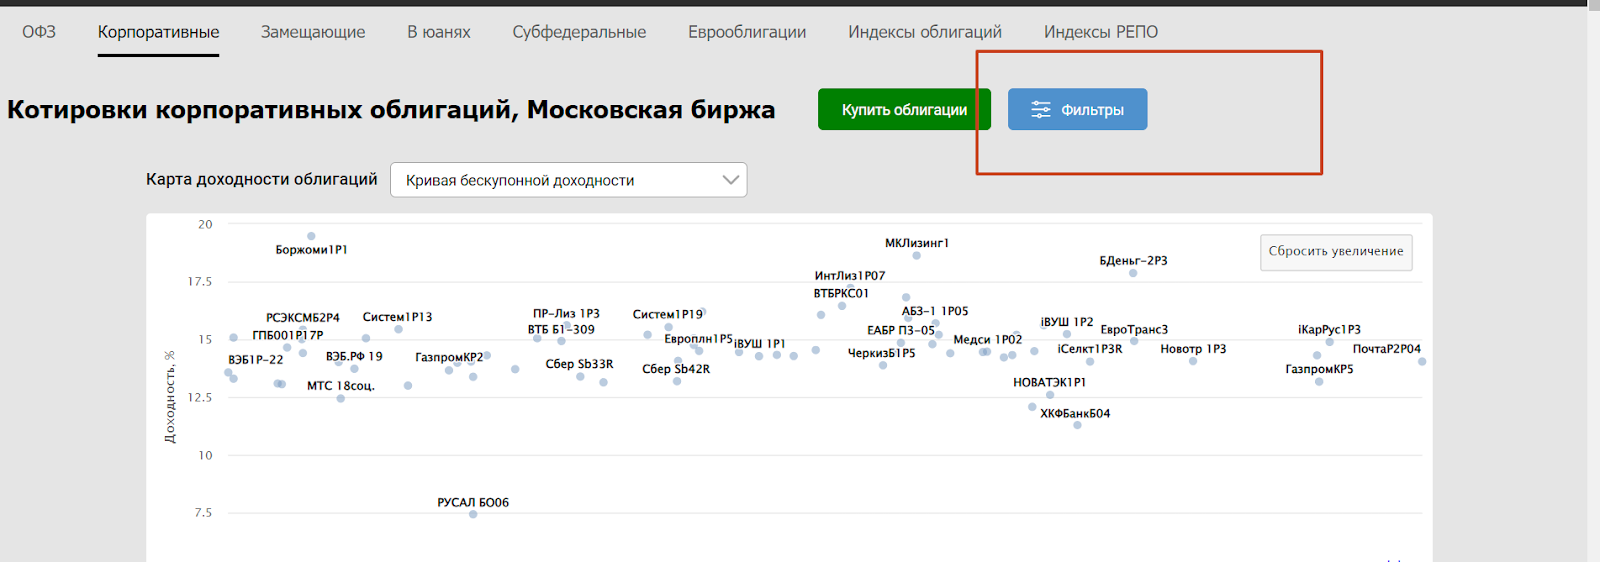Select the ЕАБР П3-05 bond label
Image resolution: width=1600 pixels, height=562 pixels.
coord(901,330)
